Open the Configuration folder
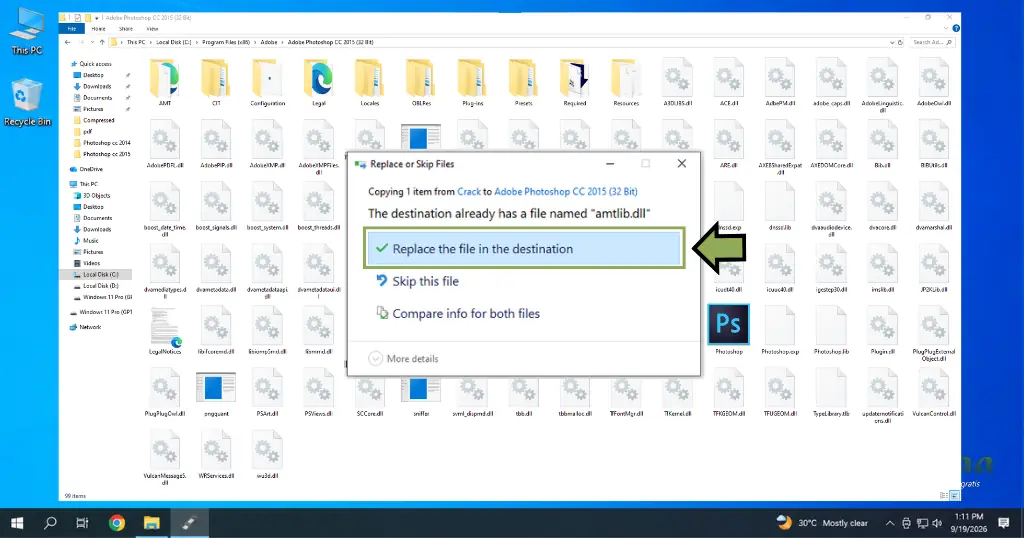The width and height of the screenshot is (1024, 538). [267, 82]
